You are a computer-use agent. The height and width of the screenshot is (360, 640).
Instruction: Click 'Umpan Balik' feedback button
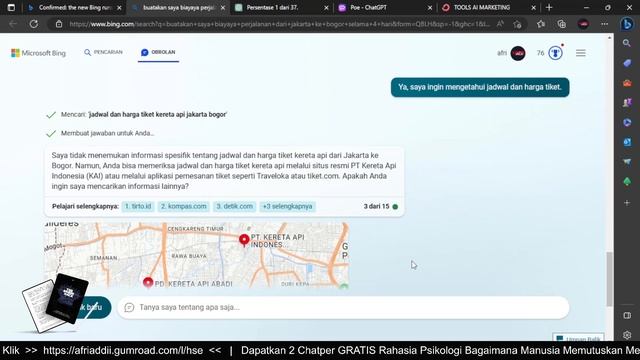[578, 338]
